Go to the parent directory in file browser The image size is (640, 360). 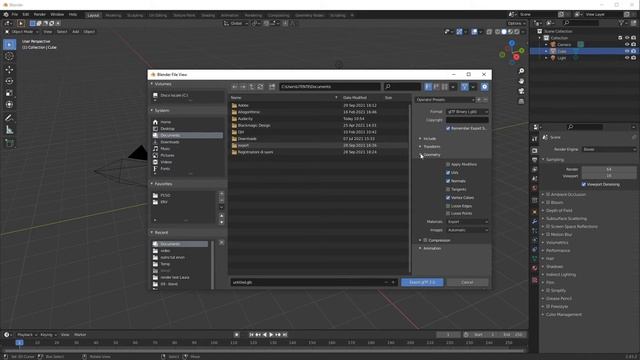tap(252, 87)
